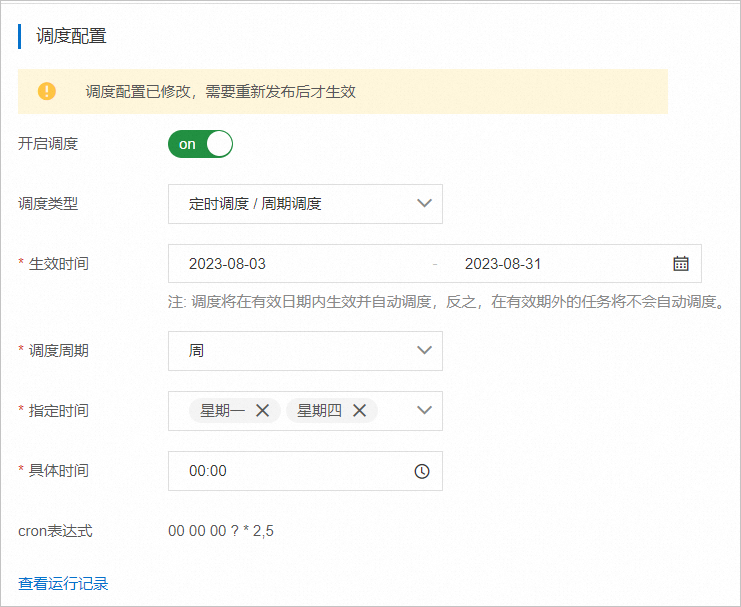Click the 生效时间 label
The image size is (741, 607).
tap(59, 263)
